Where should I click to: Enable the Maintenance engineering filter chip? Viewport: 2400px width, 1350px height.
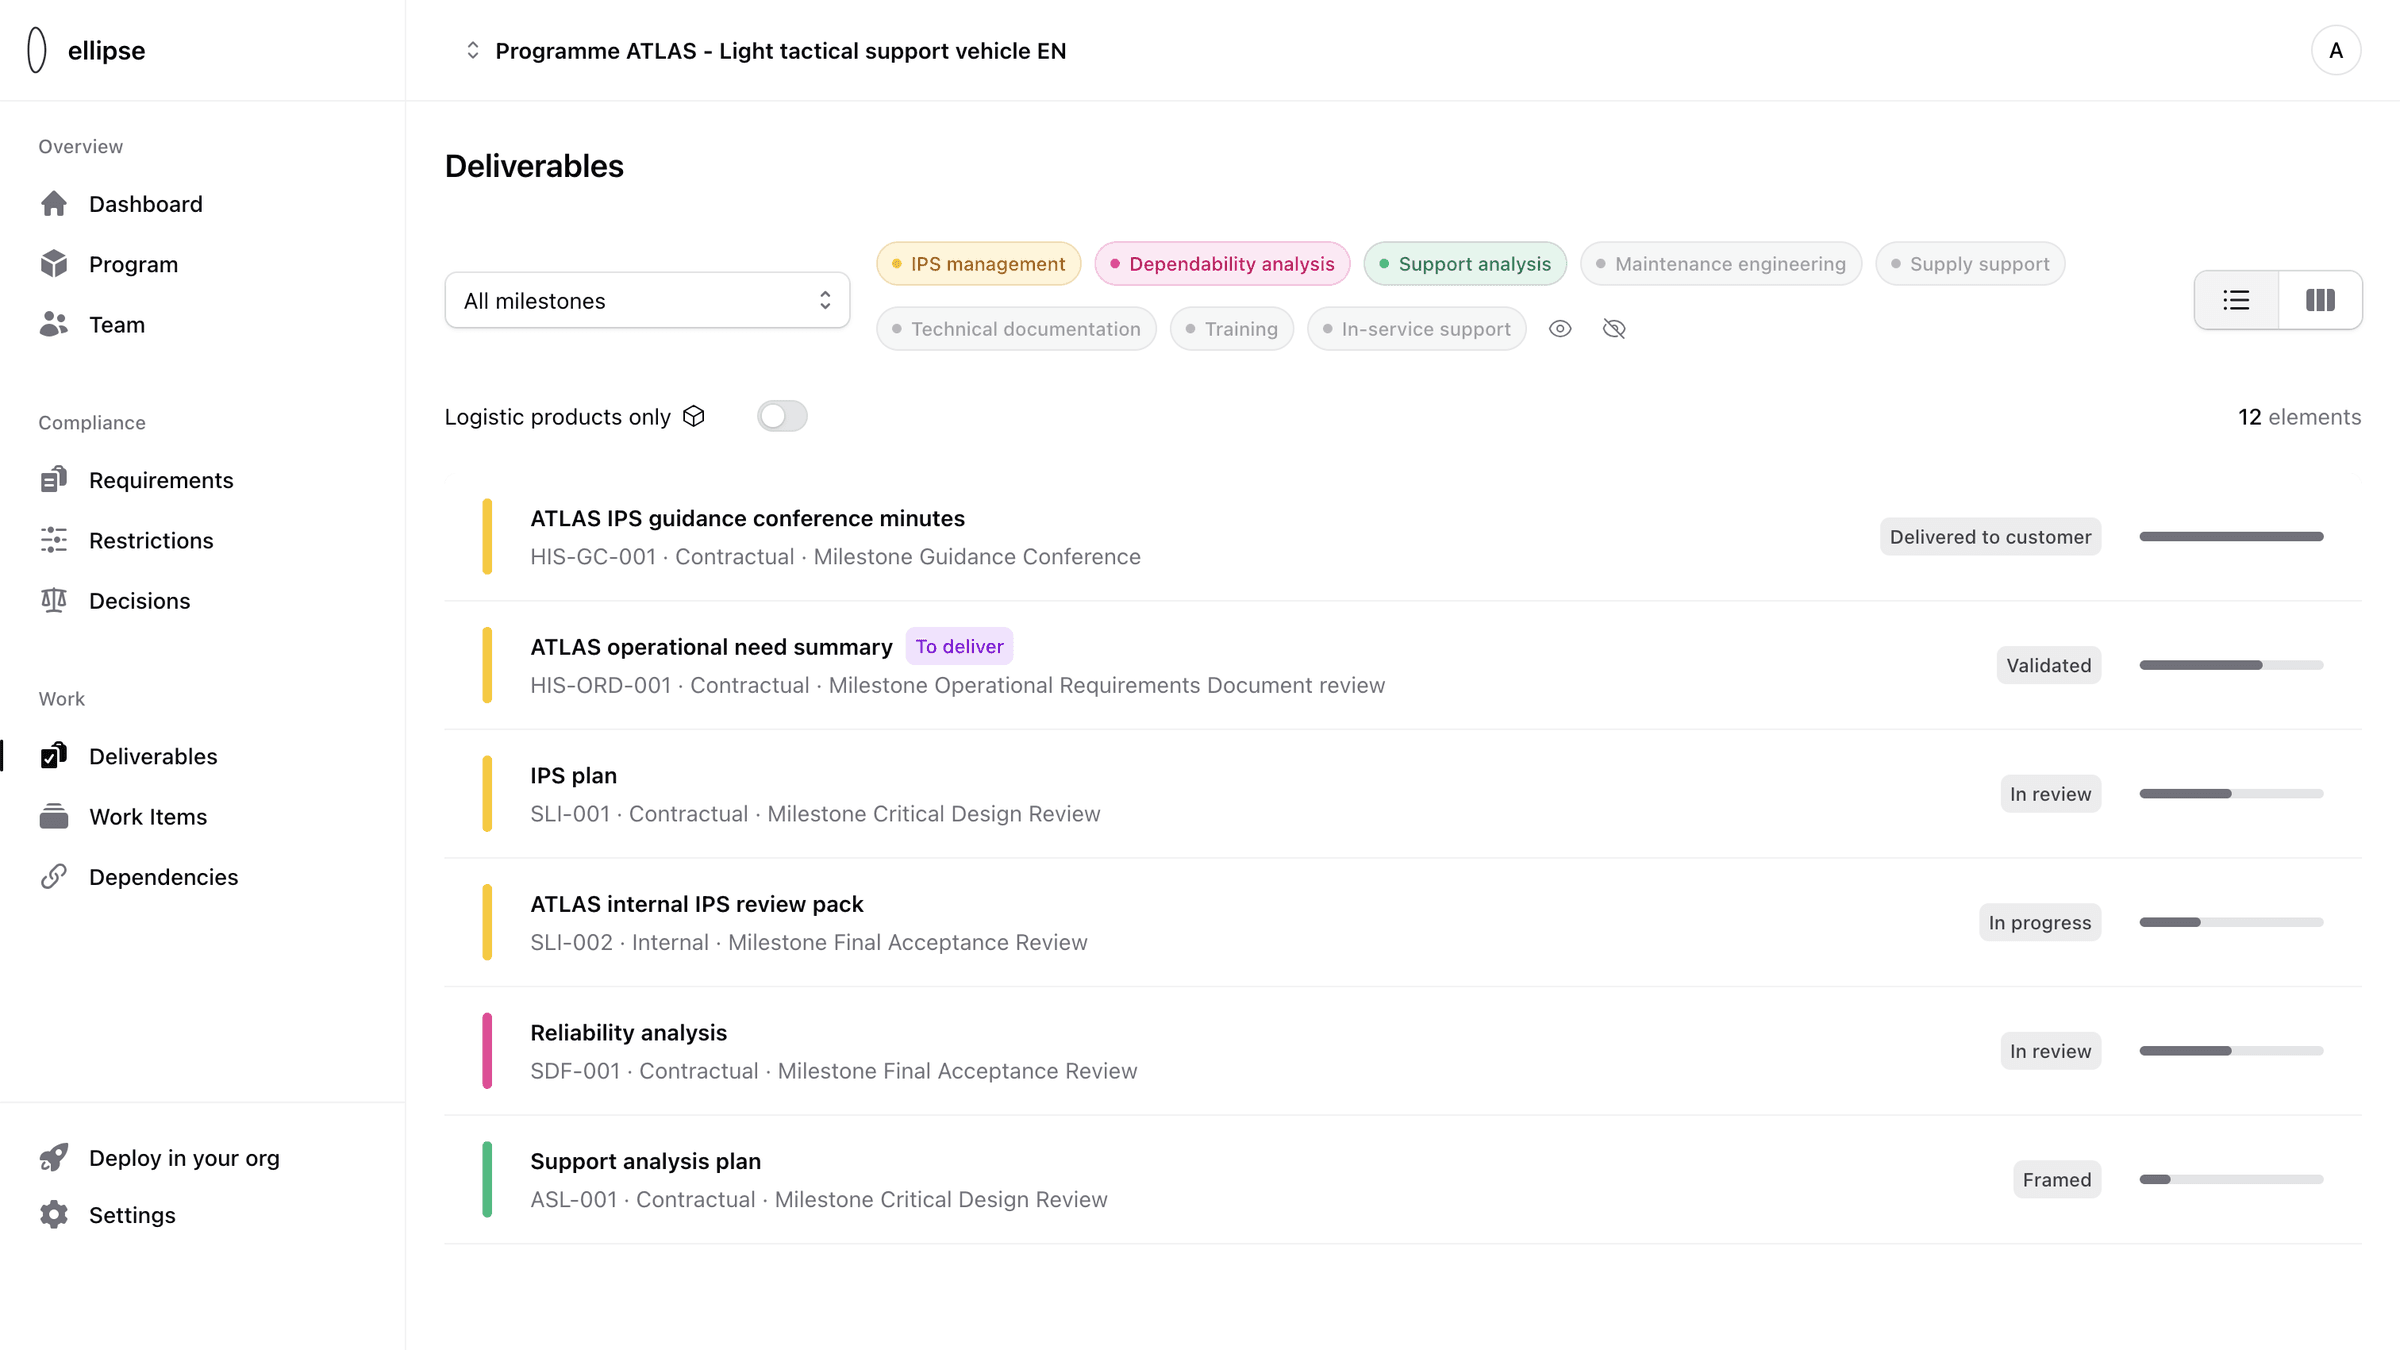(x=1721, y=264)
